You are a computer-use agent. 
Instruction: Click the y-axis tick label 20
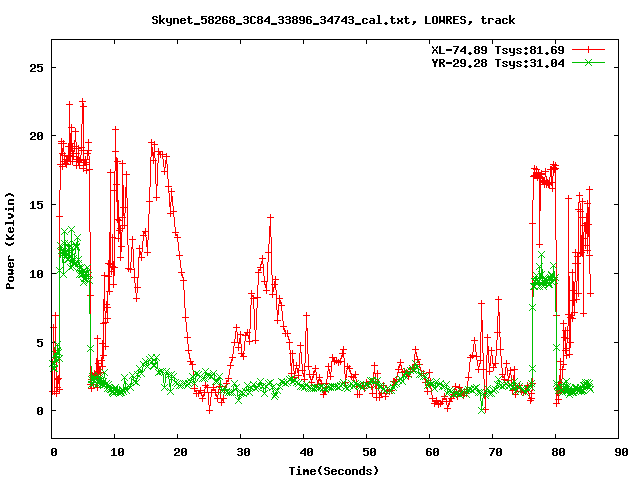point(36,136)
